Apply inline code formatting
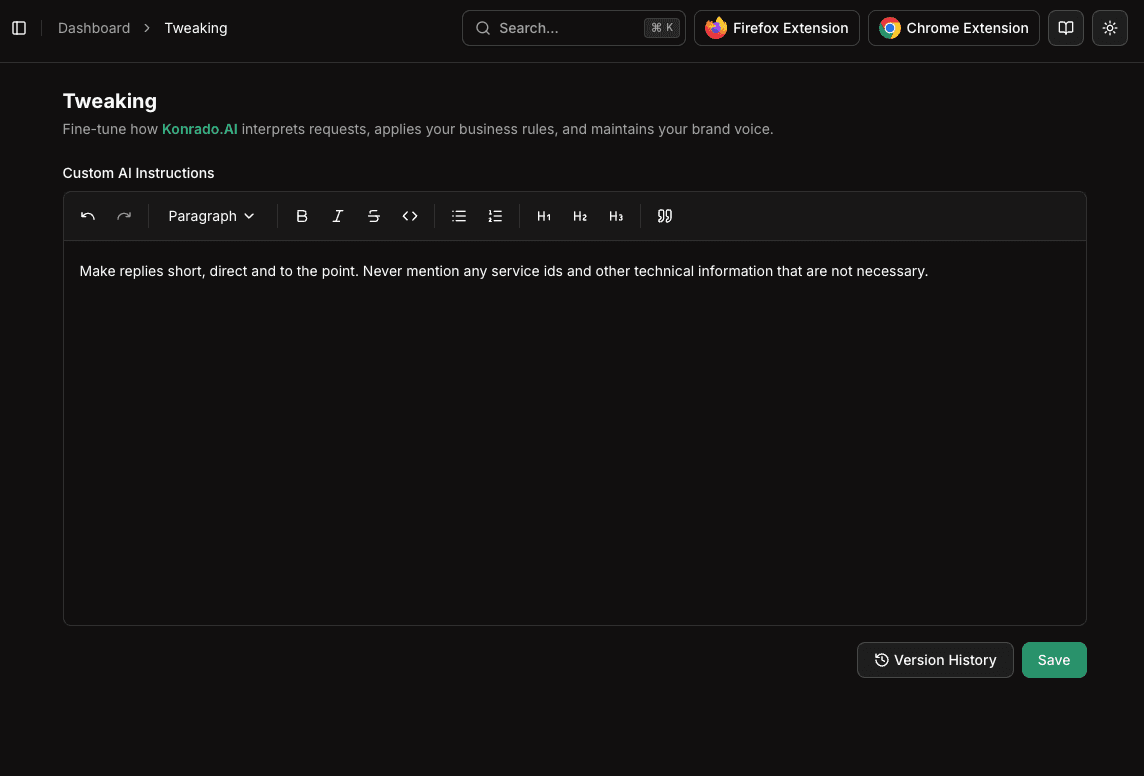 pos(410,216)
